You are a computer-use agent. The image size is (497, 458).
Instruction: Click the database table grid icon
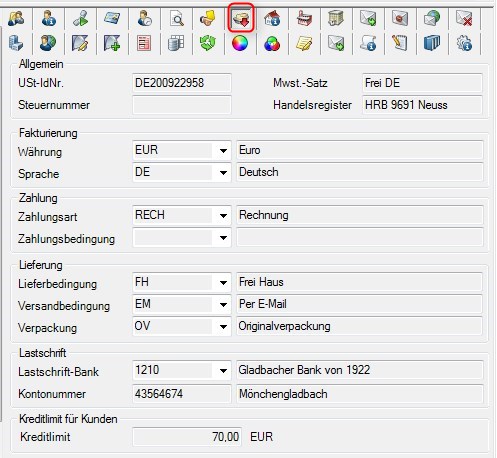coord(176,44)
